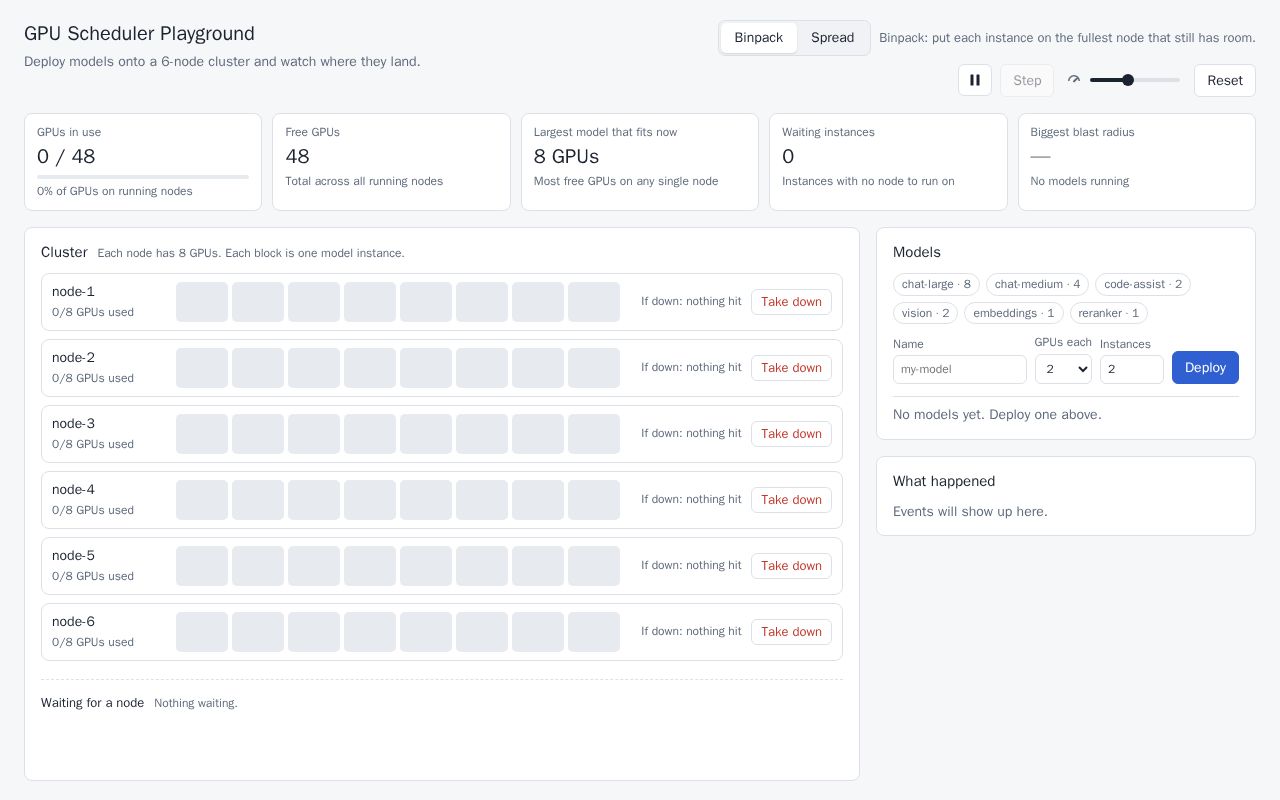Select the reranker · 1 preset
Image resolution: width=1280 pixels, height=800 pixels.
[x=1109, y=313]
